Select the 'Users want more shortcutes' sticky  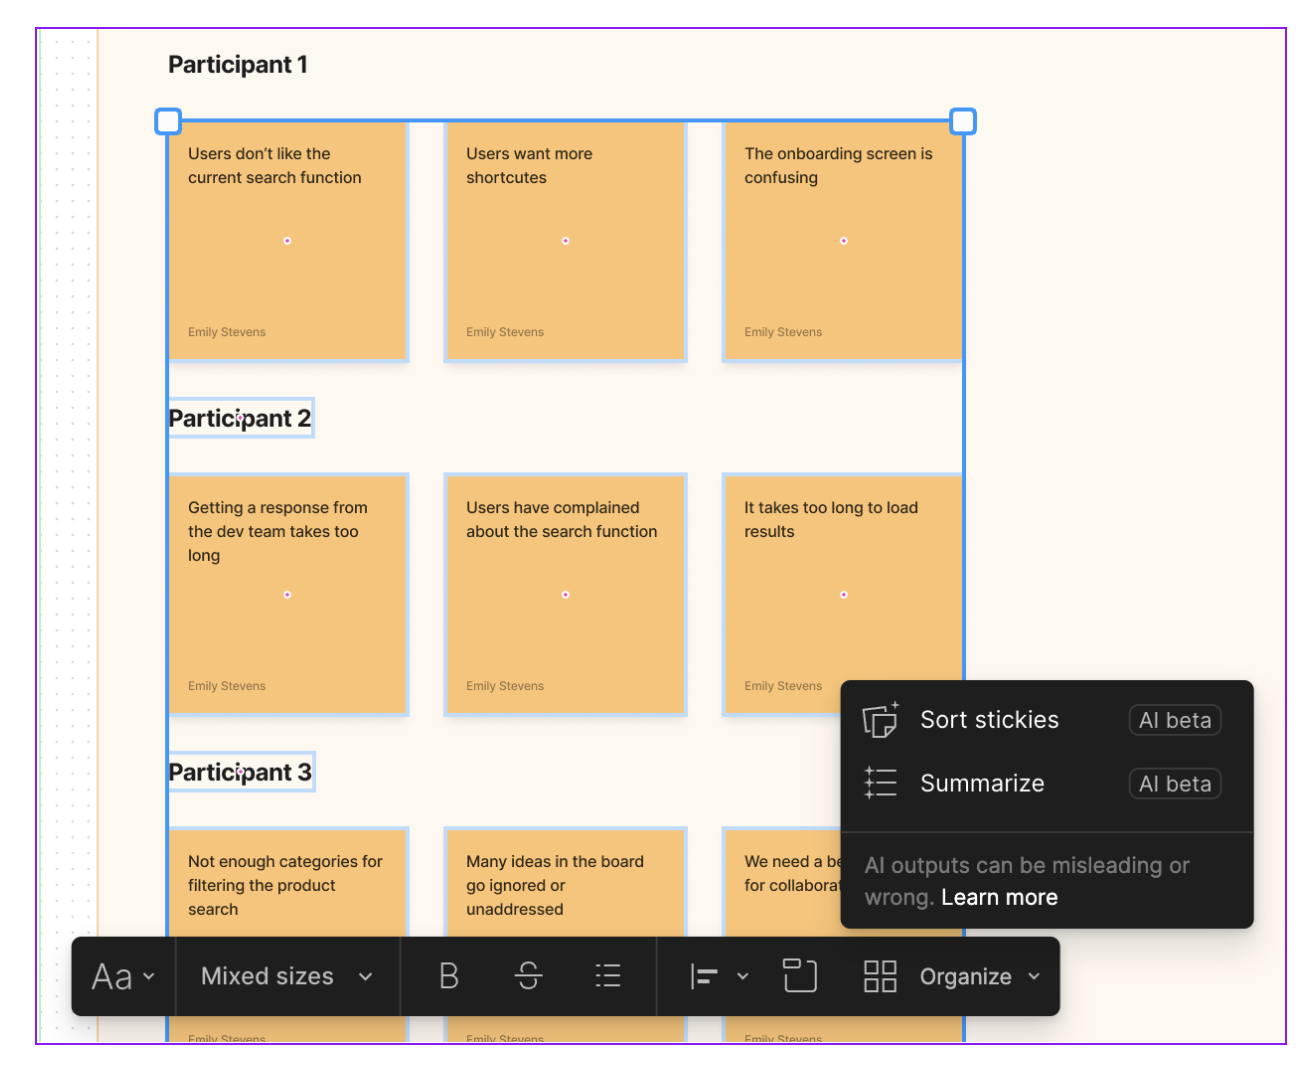tap(566, 240)
